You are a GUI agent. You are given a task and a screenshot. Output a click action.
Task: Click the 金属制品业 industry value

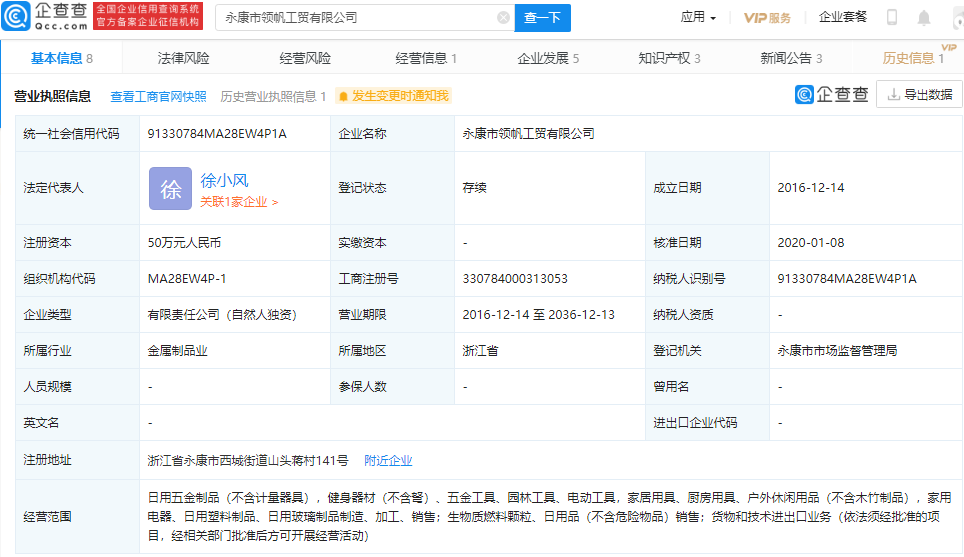[x=178, y=351]
